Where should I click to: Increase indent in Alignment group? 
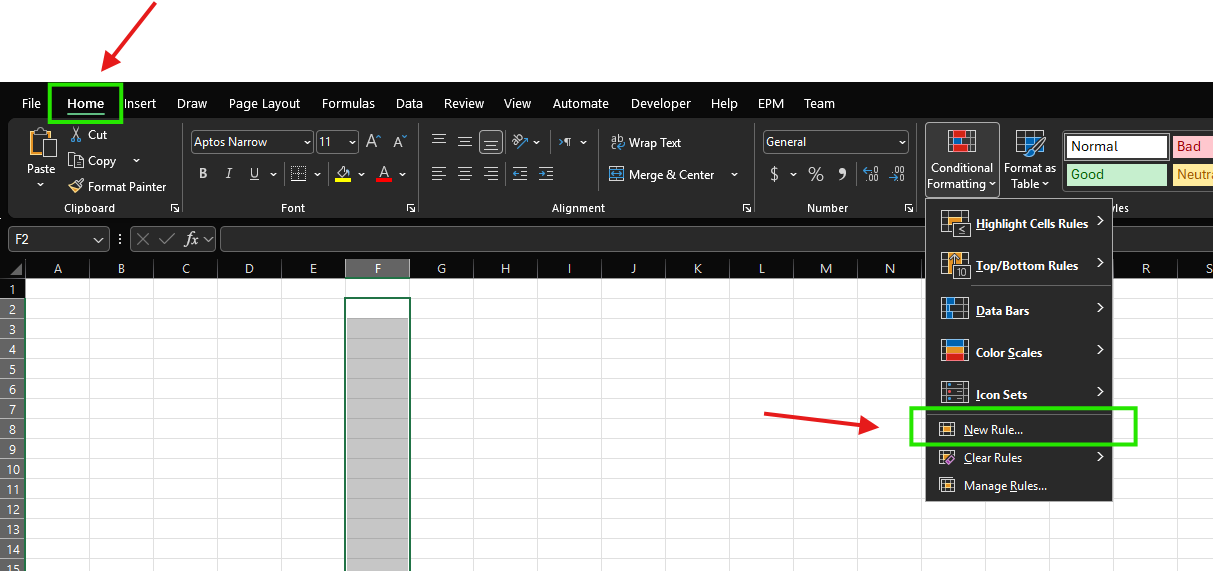tap(545, 174)
